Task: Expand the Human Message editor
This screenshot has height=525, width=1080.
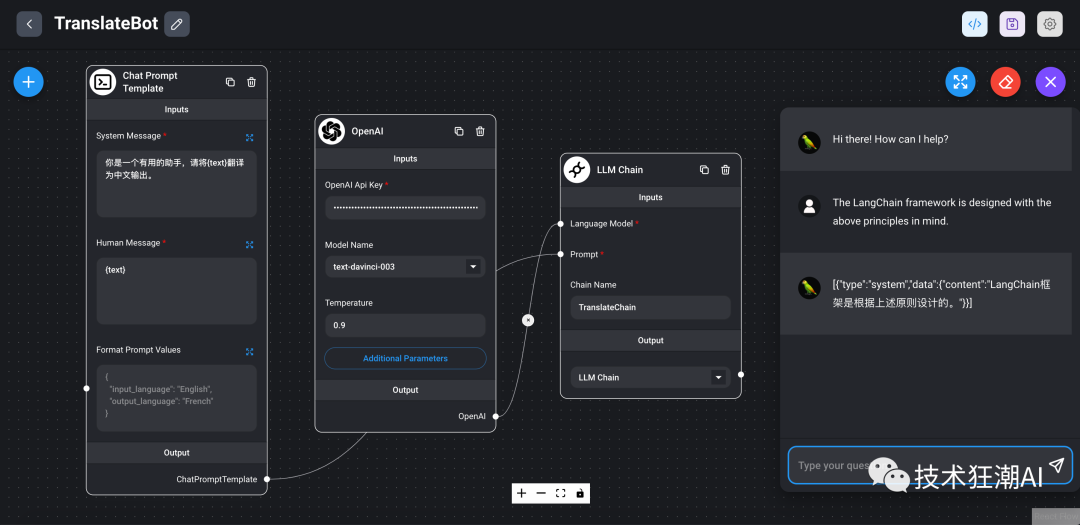Action: (249, 245)
